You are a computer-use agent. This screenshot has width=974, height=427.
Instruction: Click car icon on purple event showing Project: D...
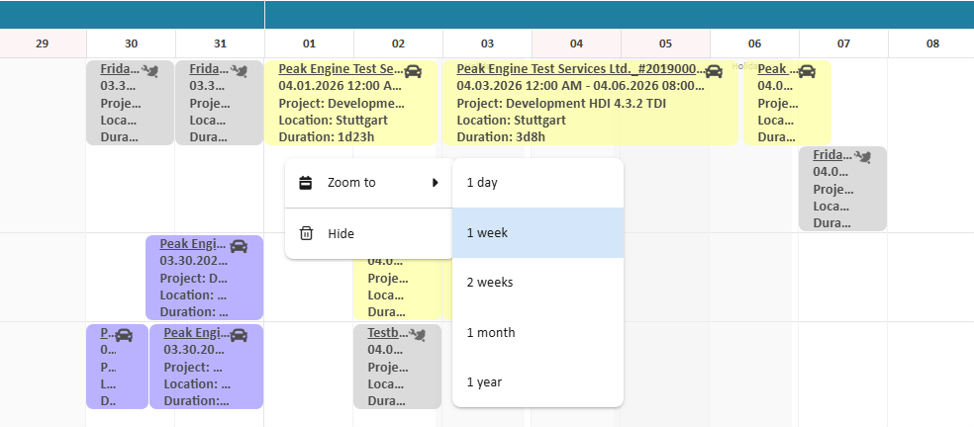click(x=239, y=246)
